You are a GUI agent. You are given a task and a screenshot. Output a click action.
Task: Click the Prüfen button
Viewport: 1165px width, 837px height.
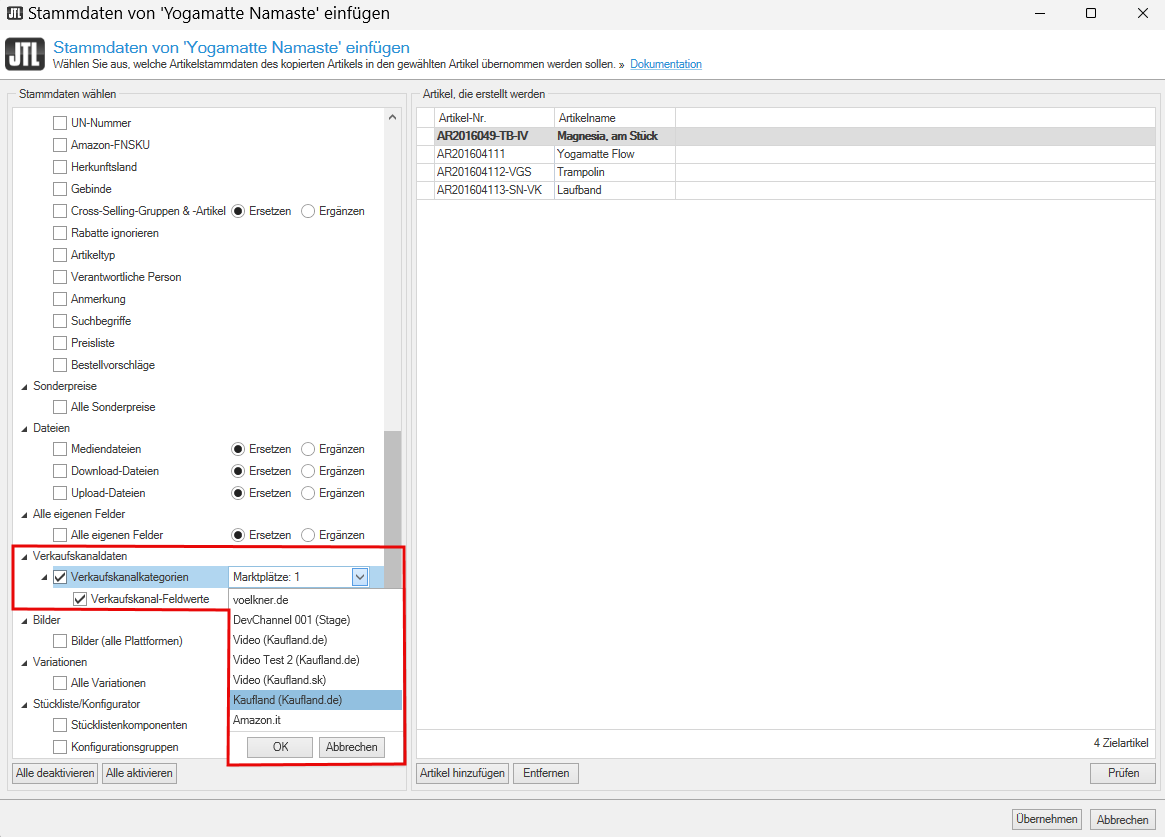(1122, 773)
